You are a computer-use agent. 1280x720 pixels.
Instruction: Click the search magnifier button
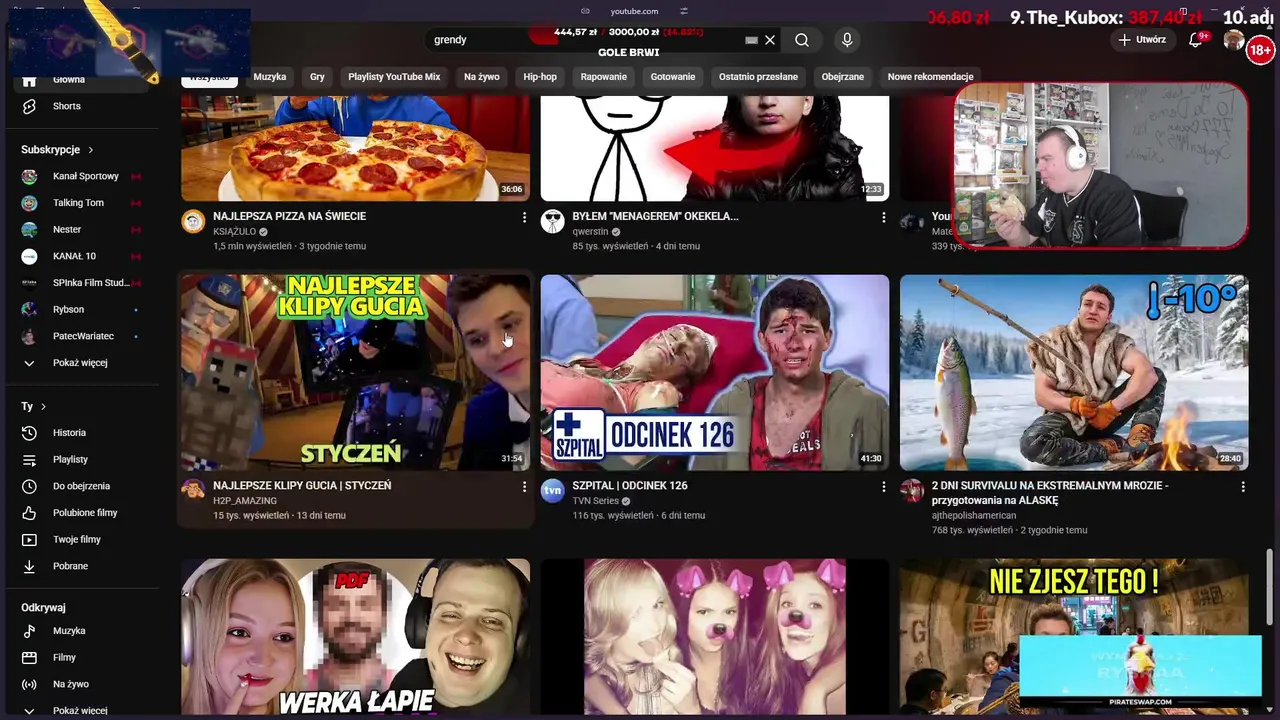pyautogui.click(x=802, y=40)
